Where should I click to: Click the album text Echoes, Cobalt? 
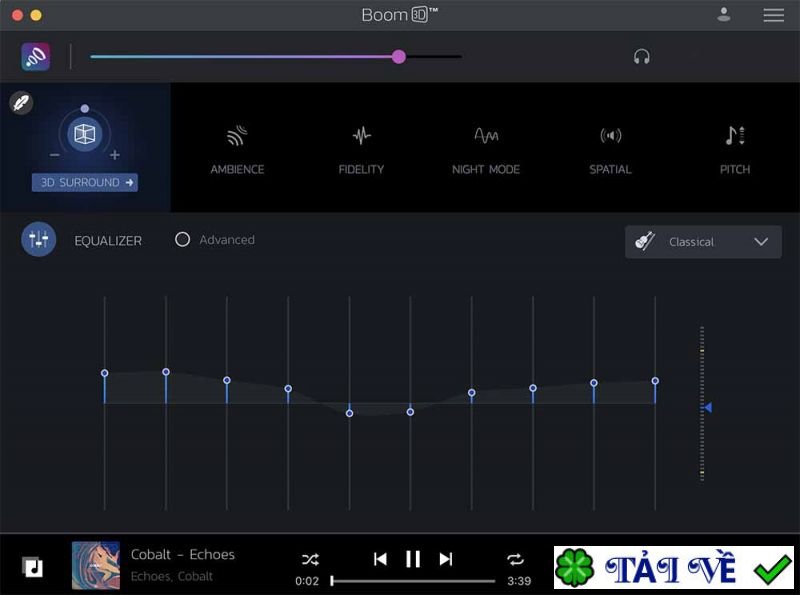pos(171,576)
